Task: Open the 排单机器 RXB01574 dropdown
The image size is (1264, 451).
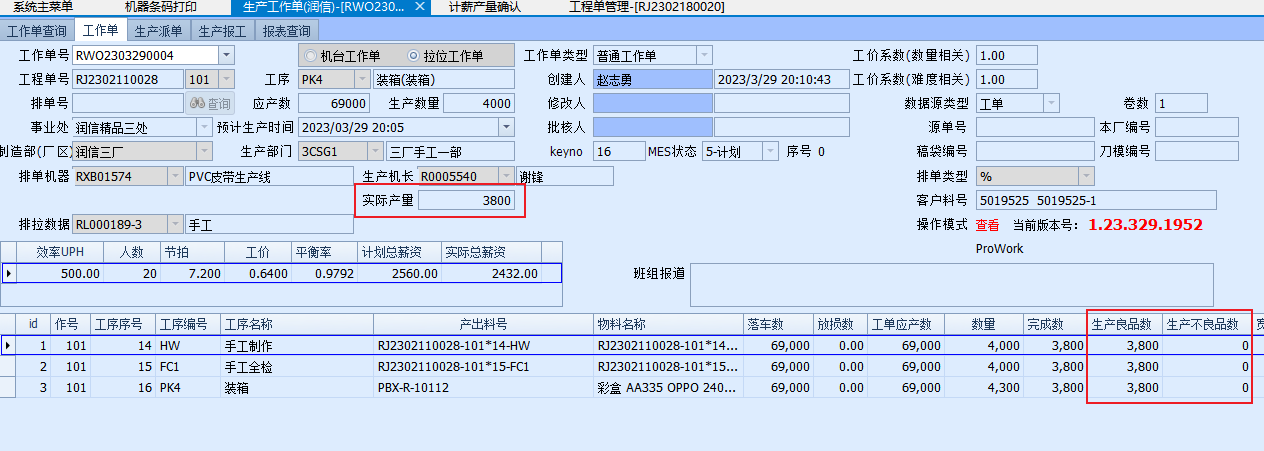Action: pyautogui.click(x=176, y=176)
